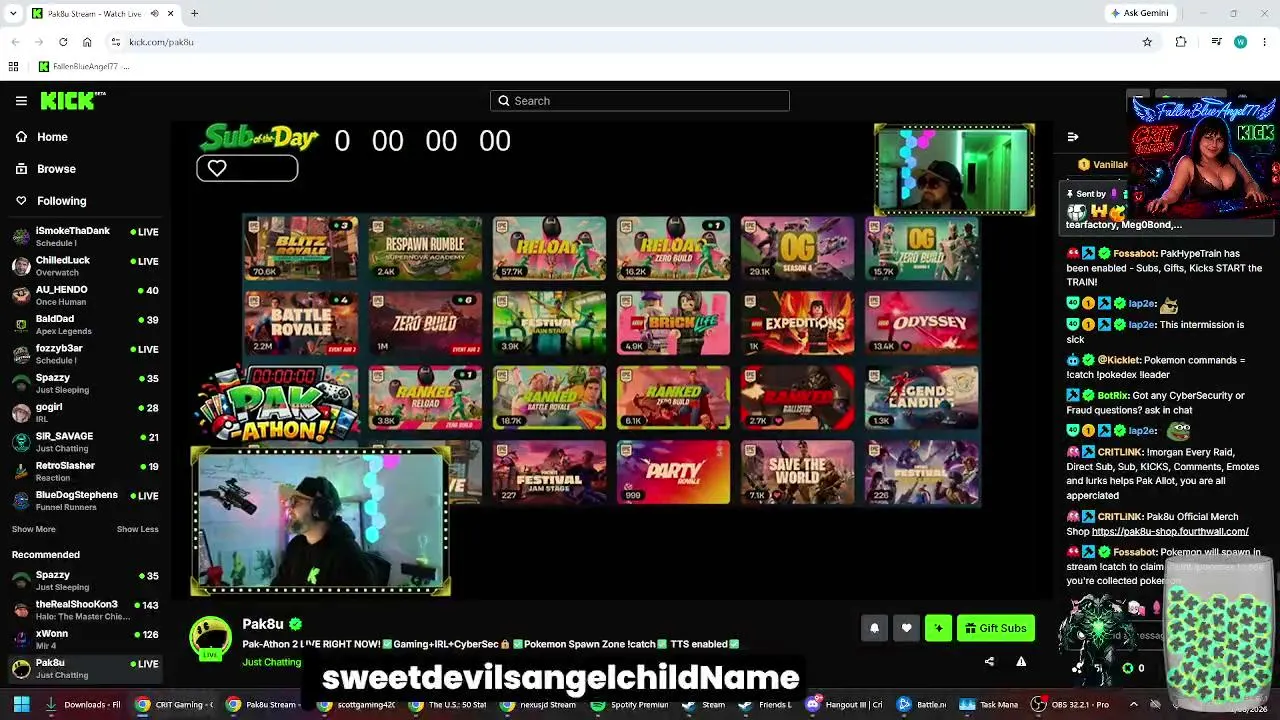Open Chrome three-dot menu
Viewport: 1280px width, 720px height.
[x=1264, y=42]
